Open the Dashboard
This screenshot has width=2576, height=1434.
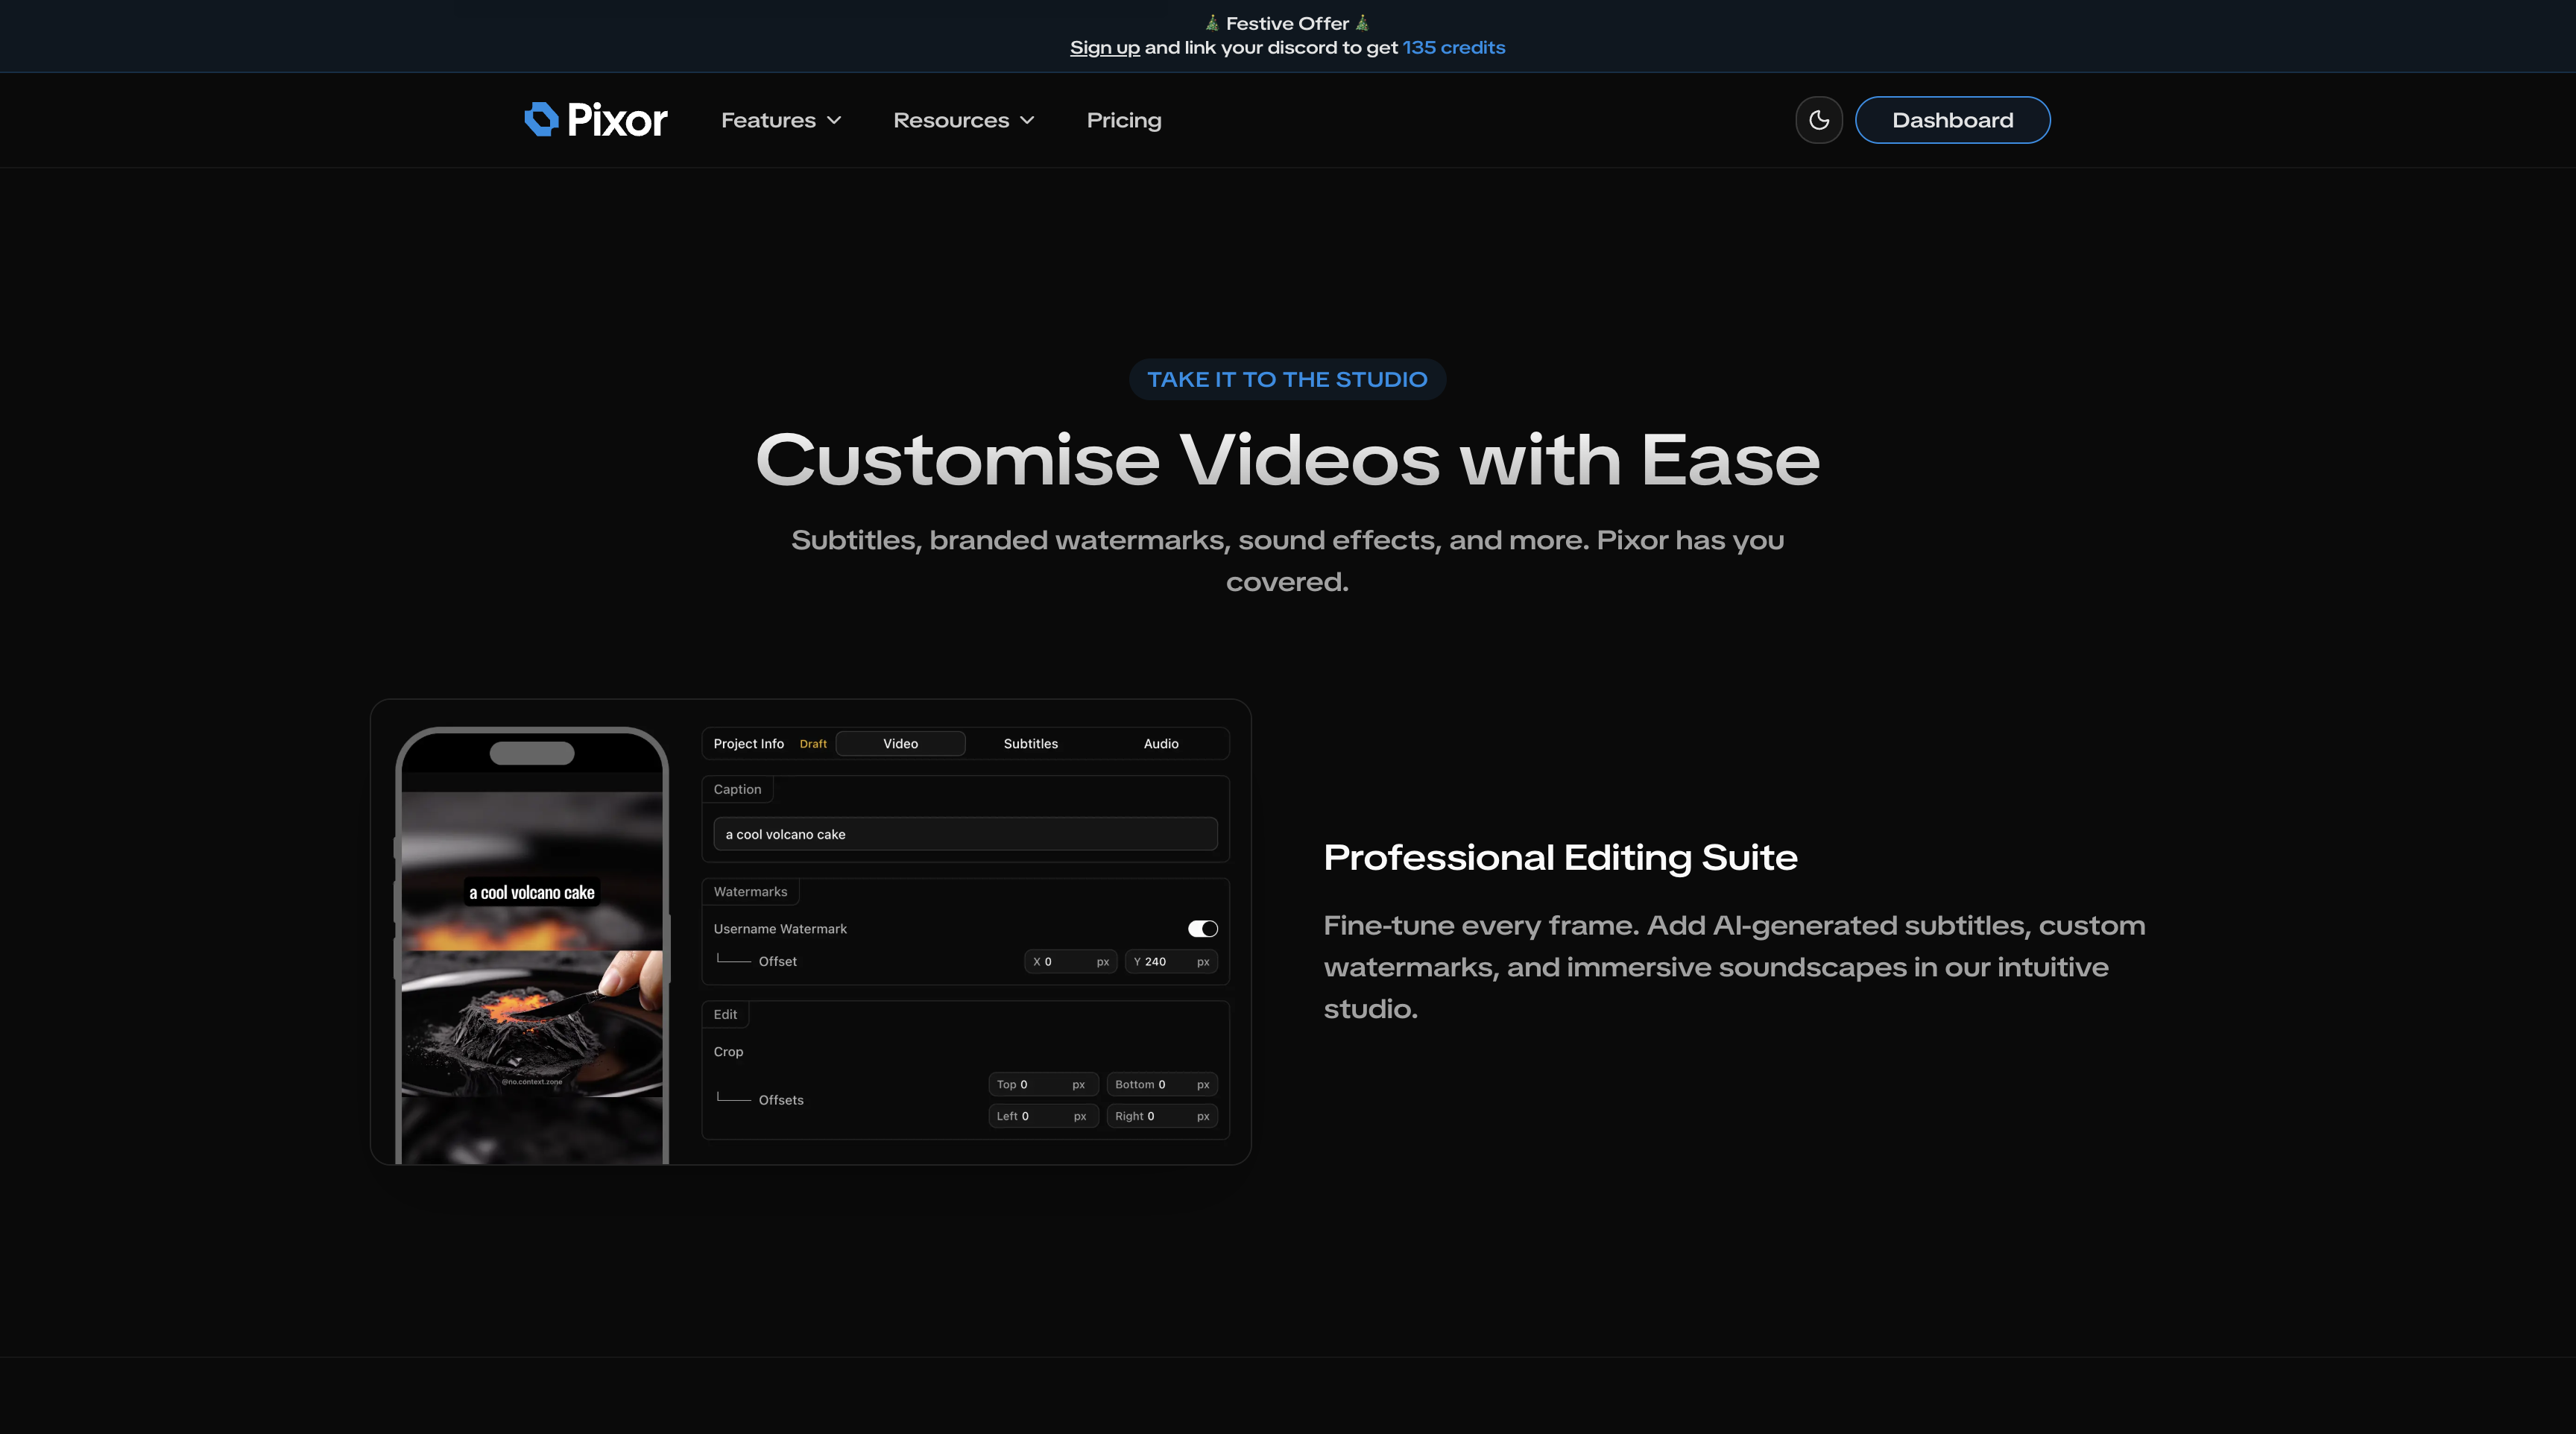pos(1952,119)
